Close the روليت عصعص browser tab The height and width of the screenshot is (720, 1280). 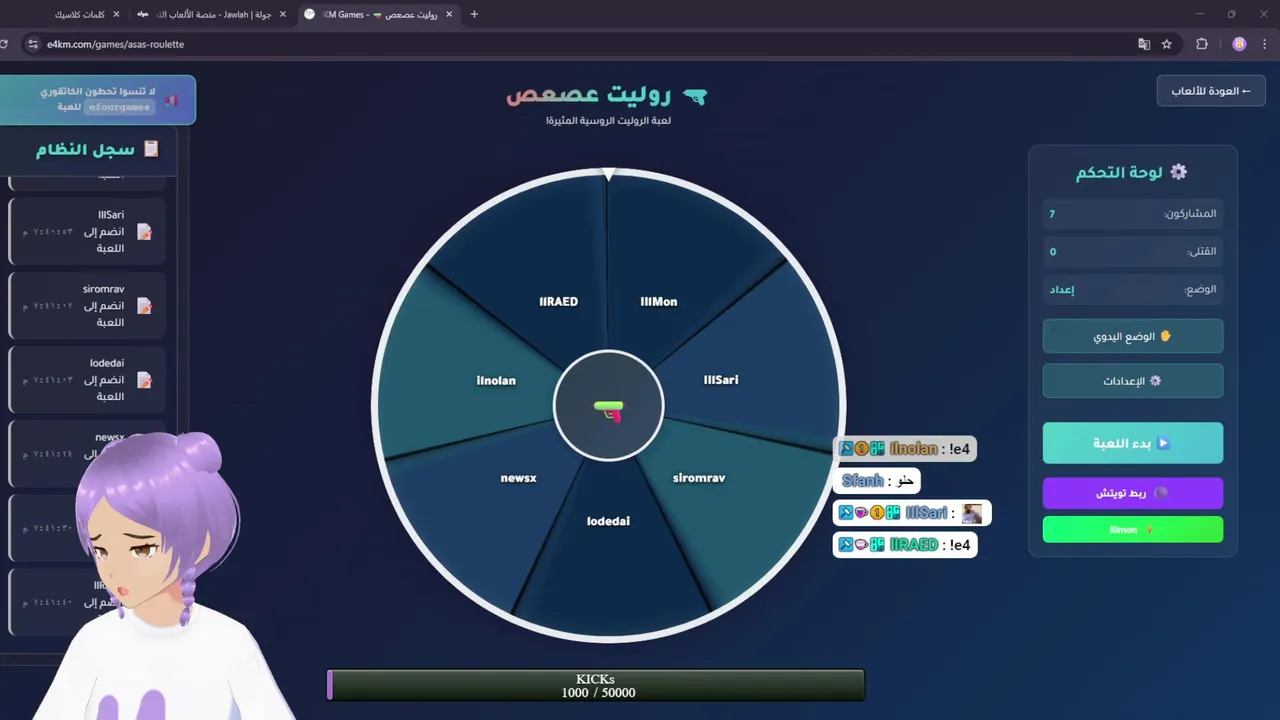coord(449,14)
